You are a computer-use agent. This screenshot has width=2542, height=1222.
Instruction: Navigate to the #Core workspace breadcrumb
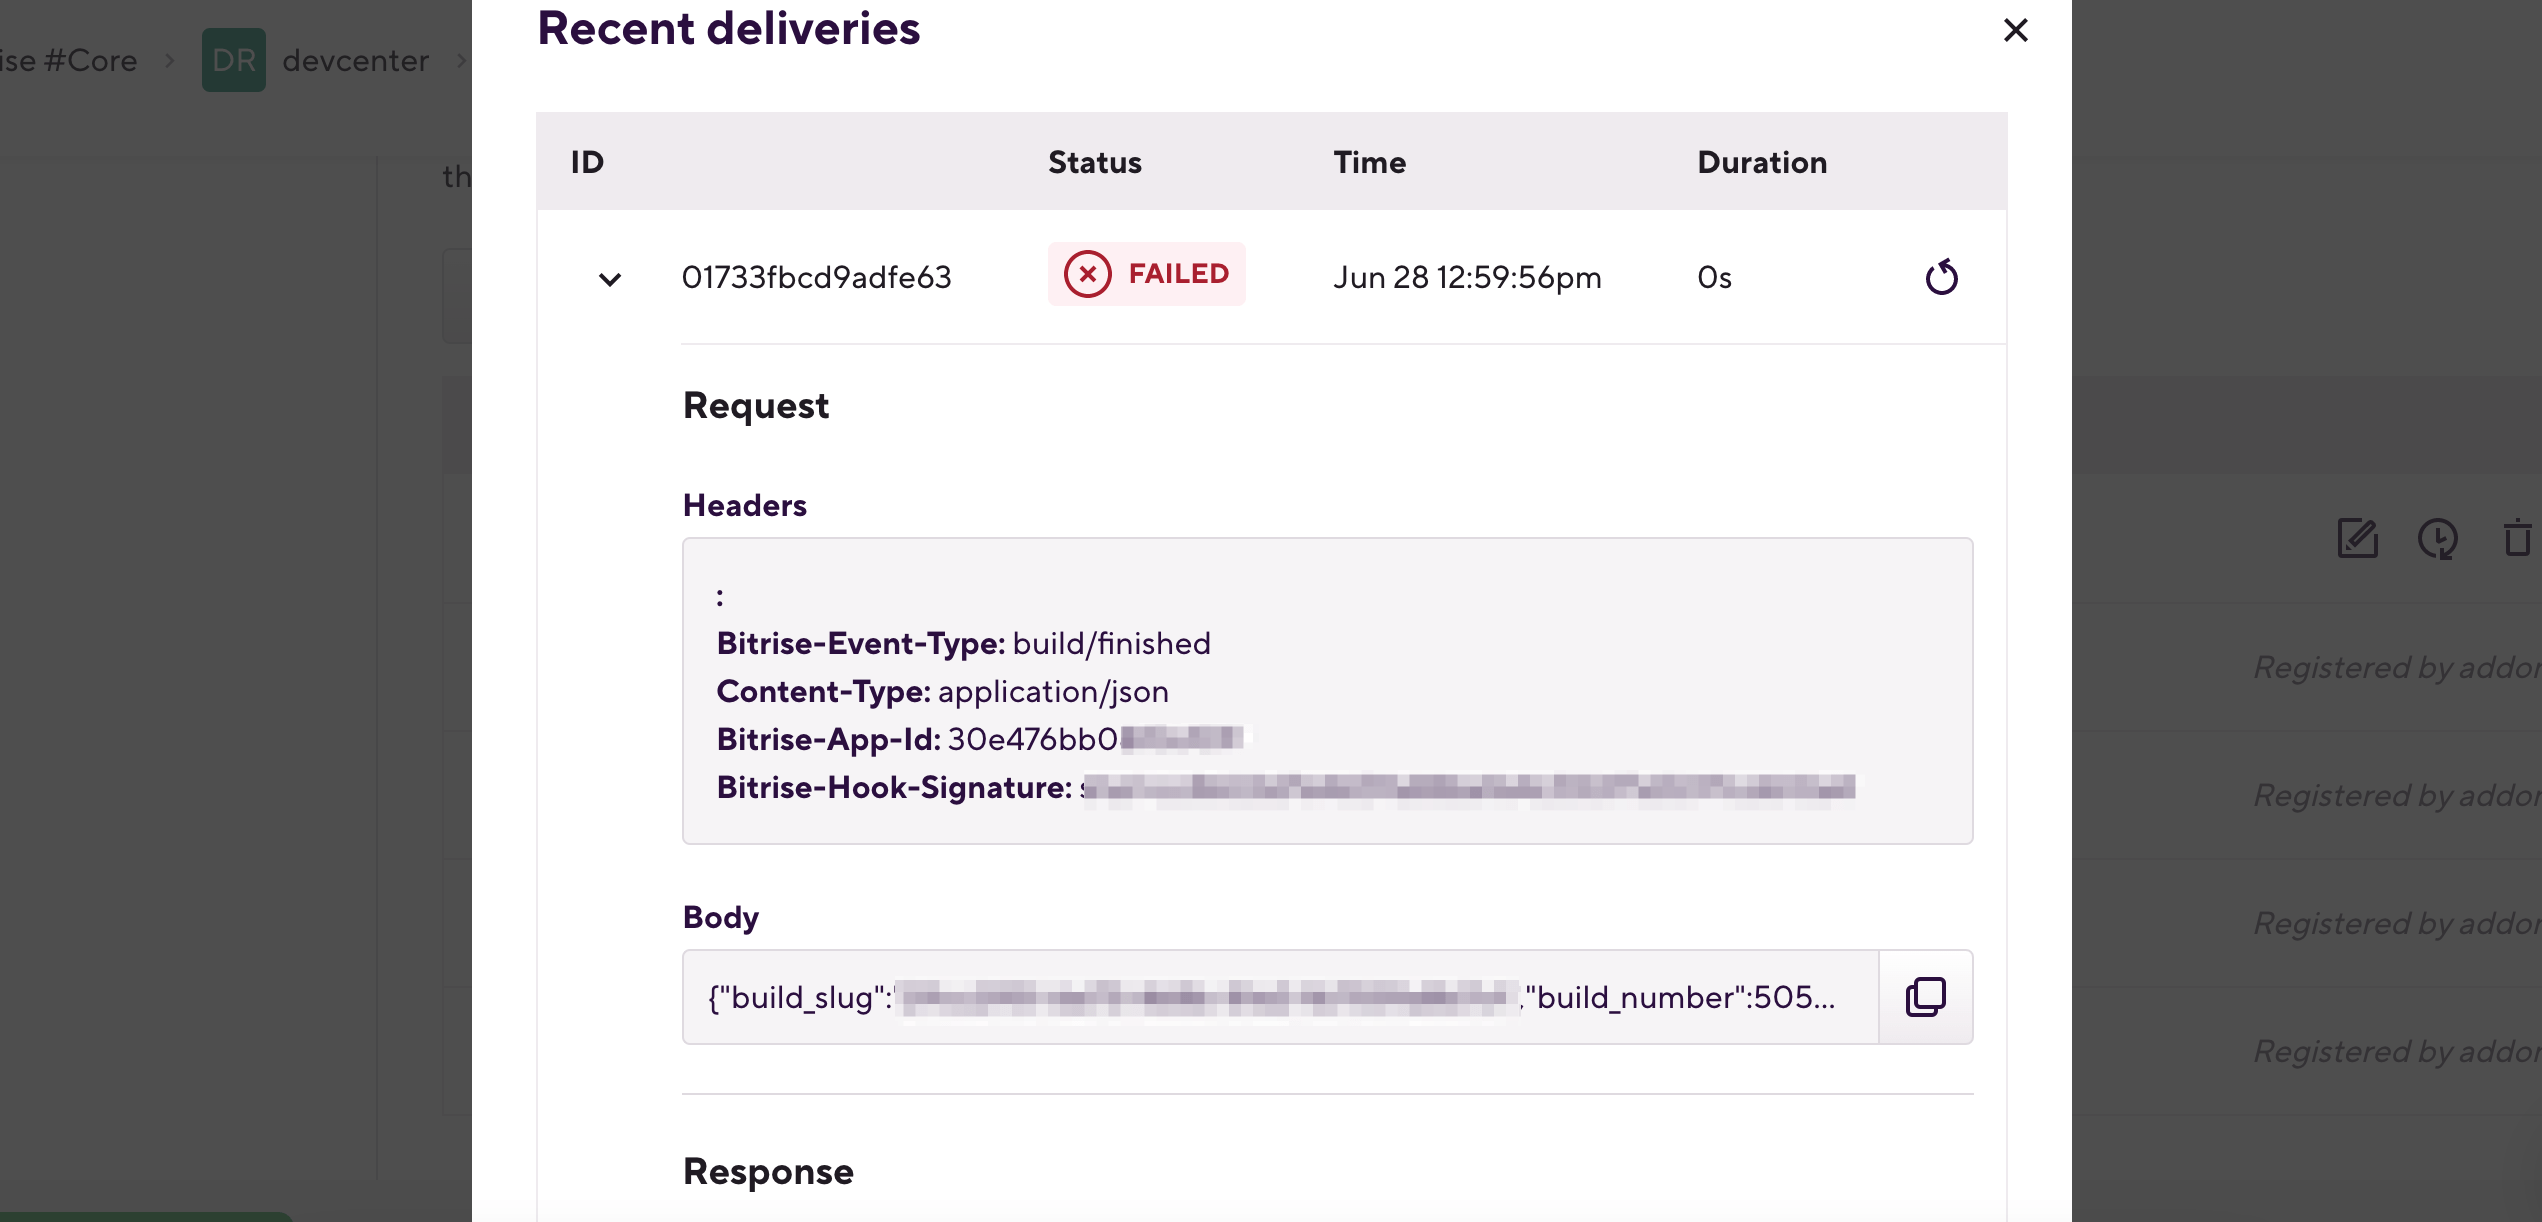coord(70,60)
